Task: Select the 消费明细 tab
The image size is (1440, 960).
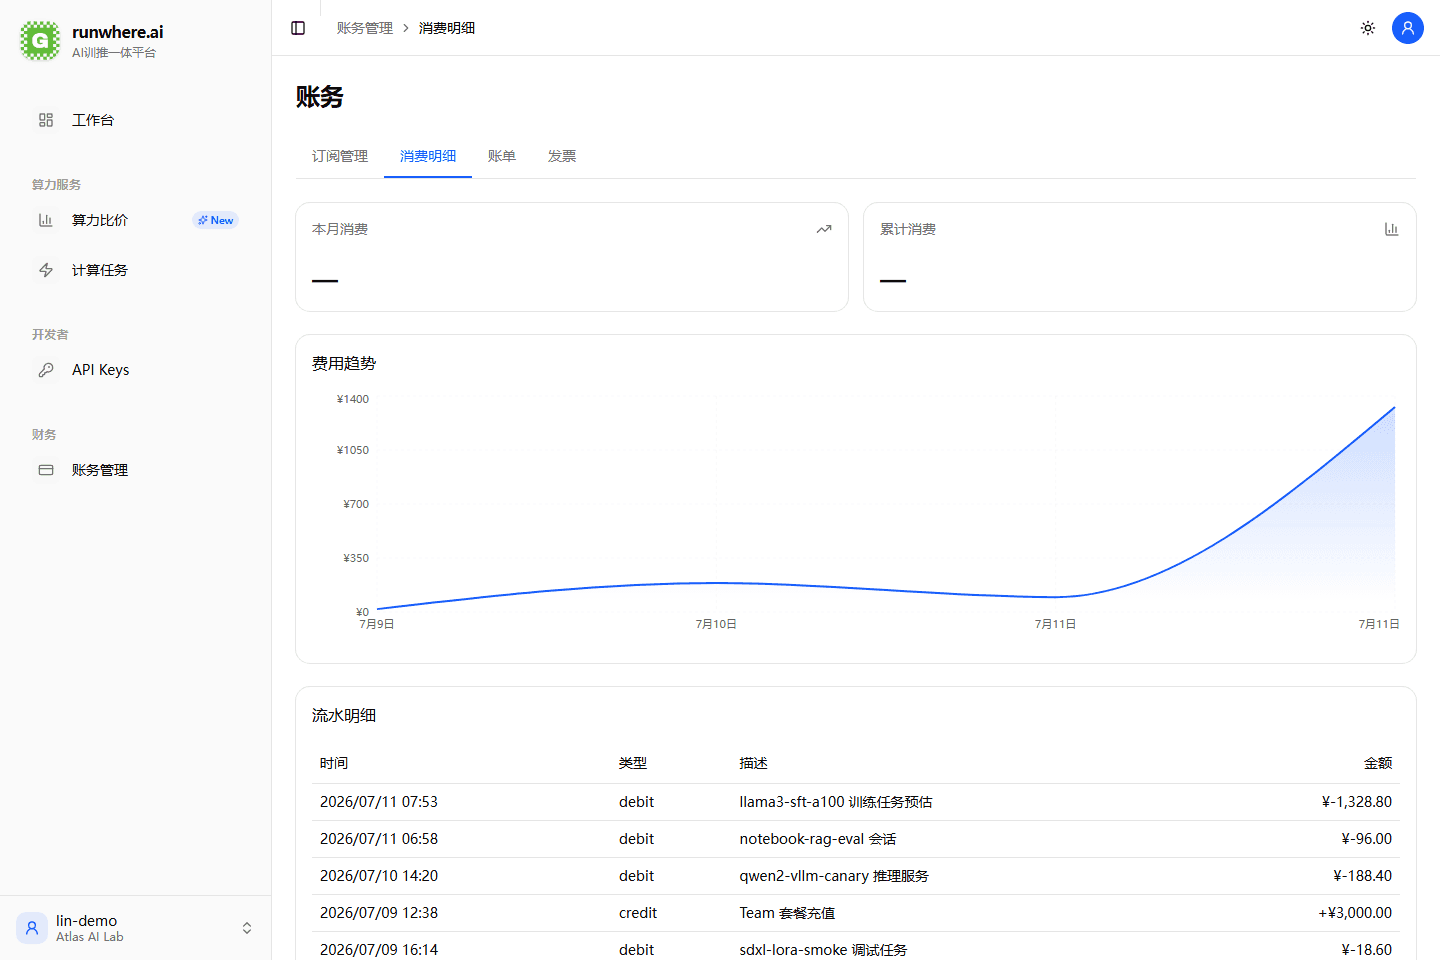Action: coord(428,156)
